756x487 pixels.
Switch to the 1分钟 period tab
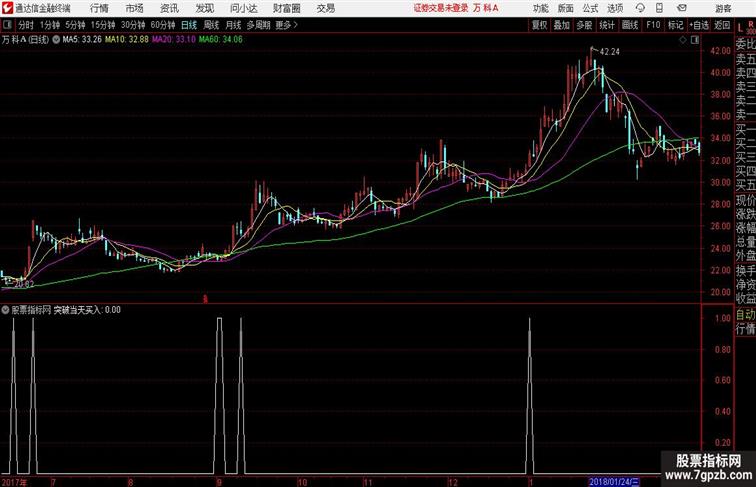click(x=50, y=25)
